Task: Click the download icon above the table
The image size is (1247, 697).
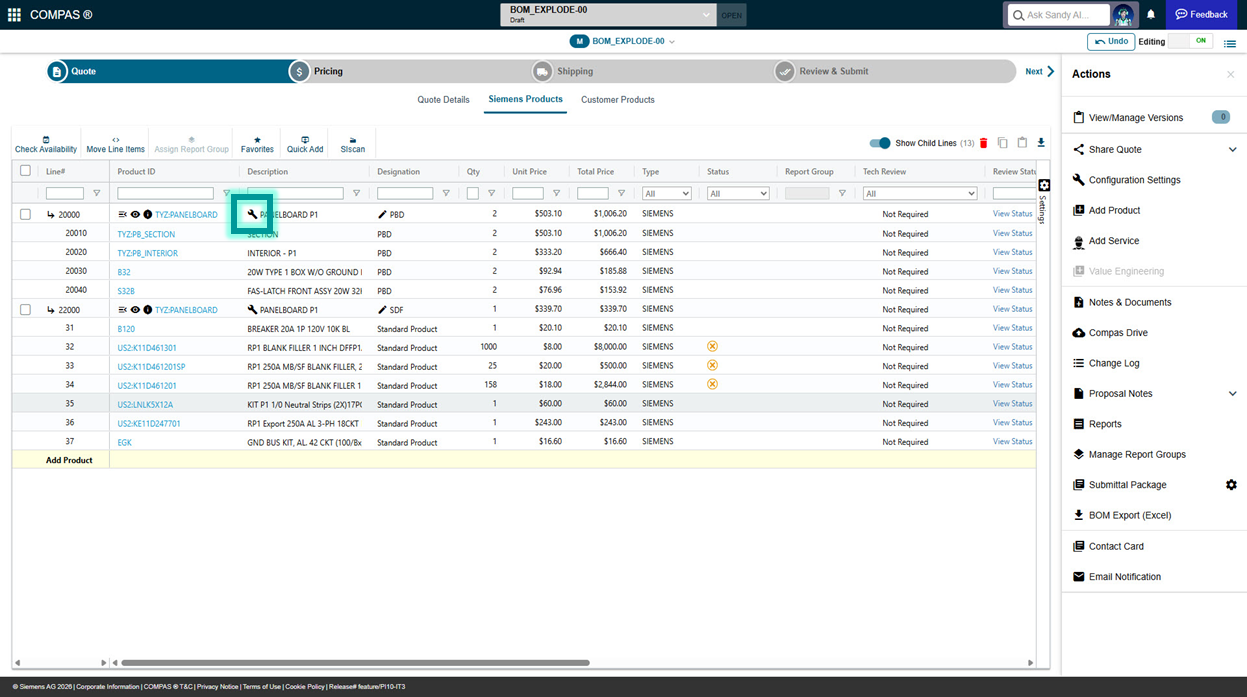Action: point(1041,143)
